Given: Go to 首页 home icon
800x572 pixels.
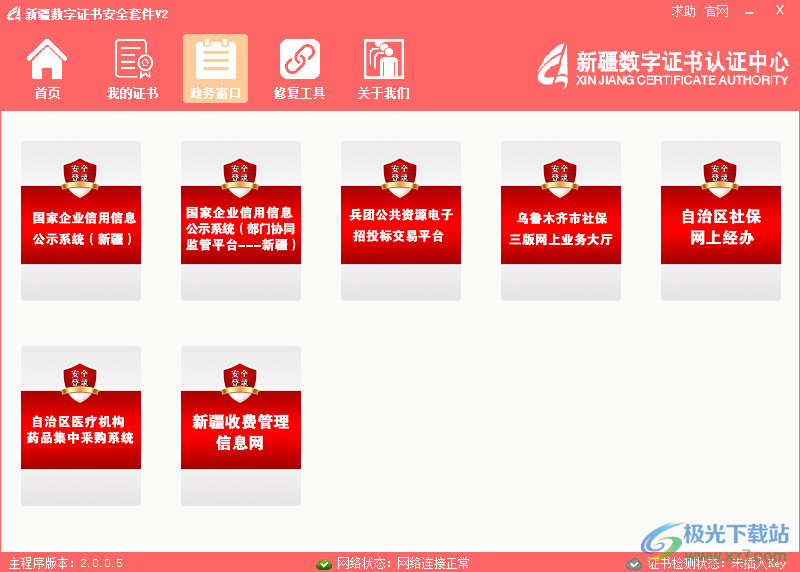Looking at the screenshot, I should click(x=47, y=60).
